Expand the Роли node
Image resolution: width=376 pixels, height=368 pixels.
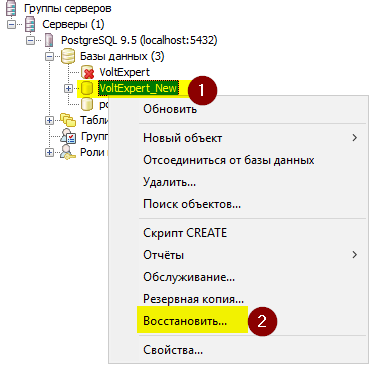(49, 153)
